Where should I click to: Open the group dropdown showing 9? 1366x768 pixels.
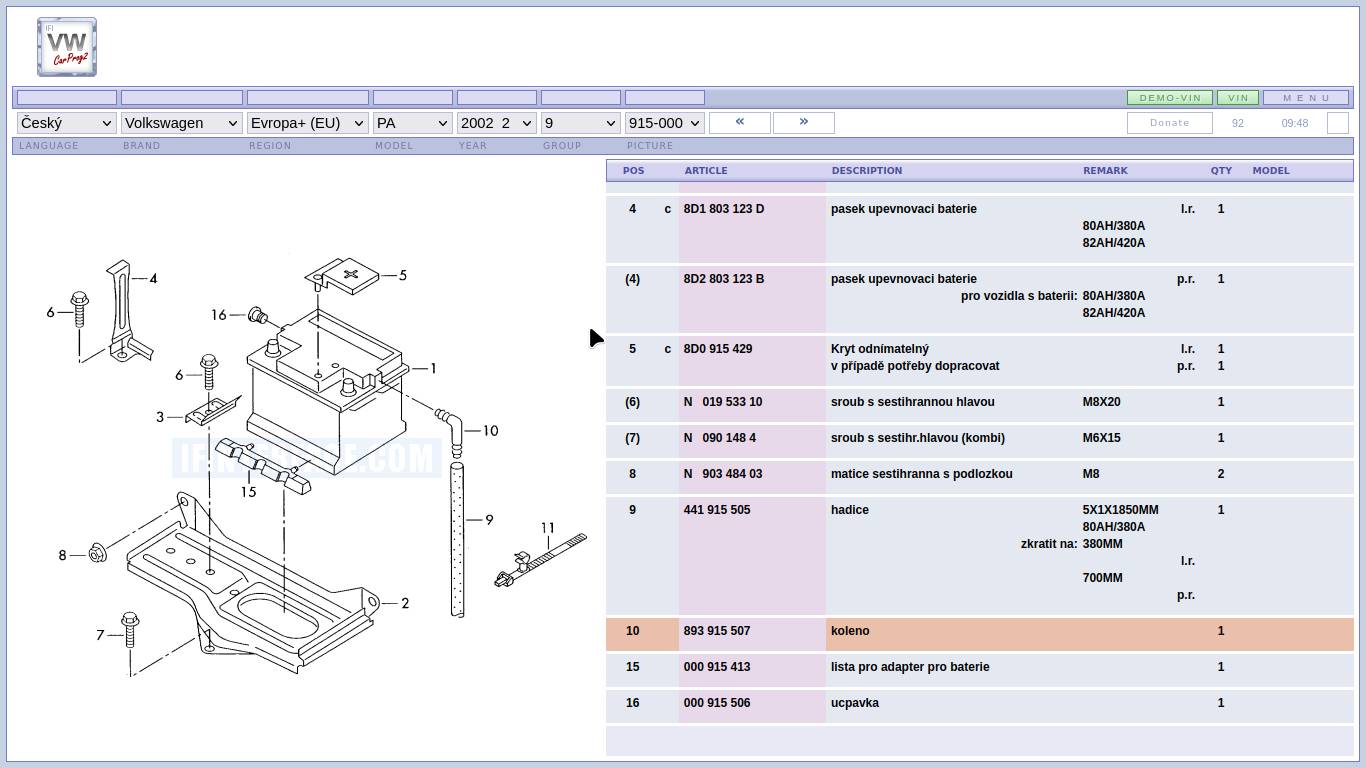[581, 123]
